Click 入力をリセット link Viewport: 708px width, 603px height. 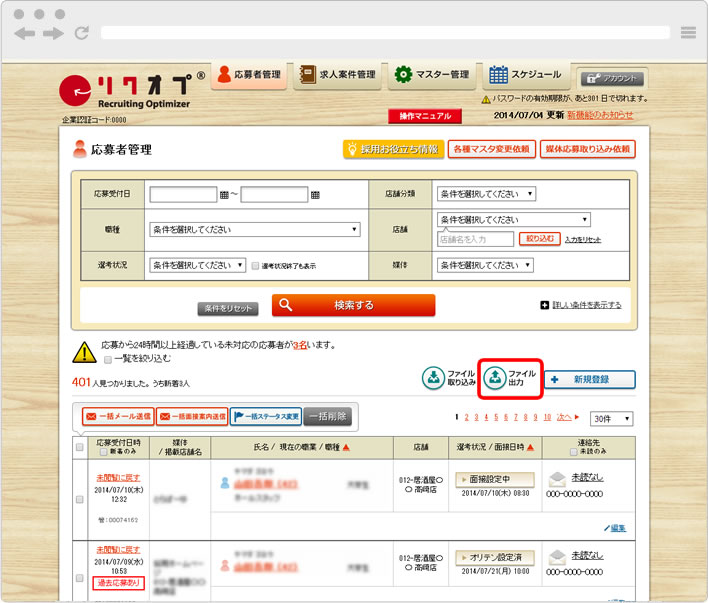coord(583,240)
